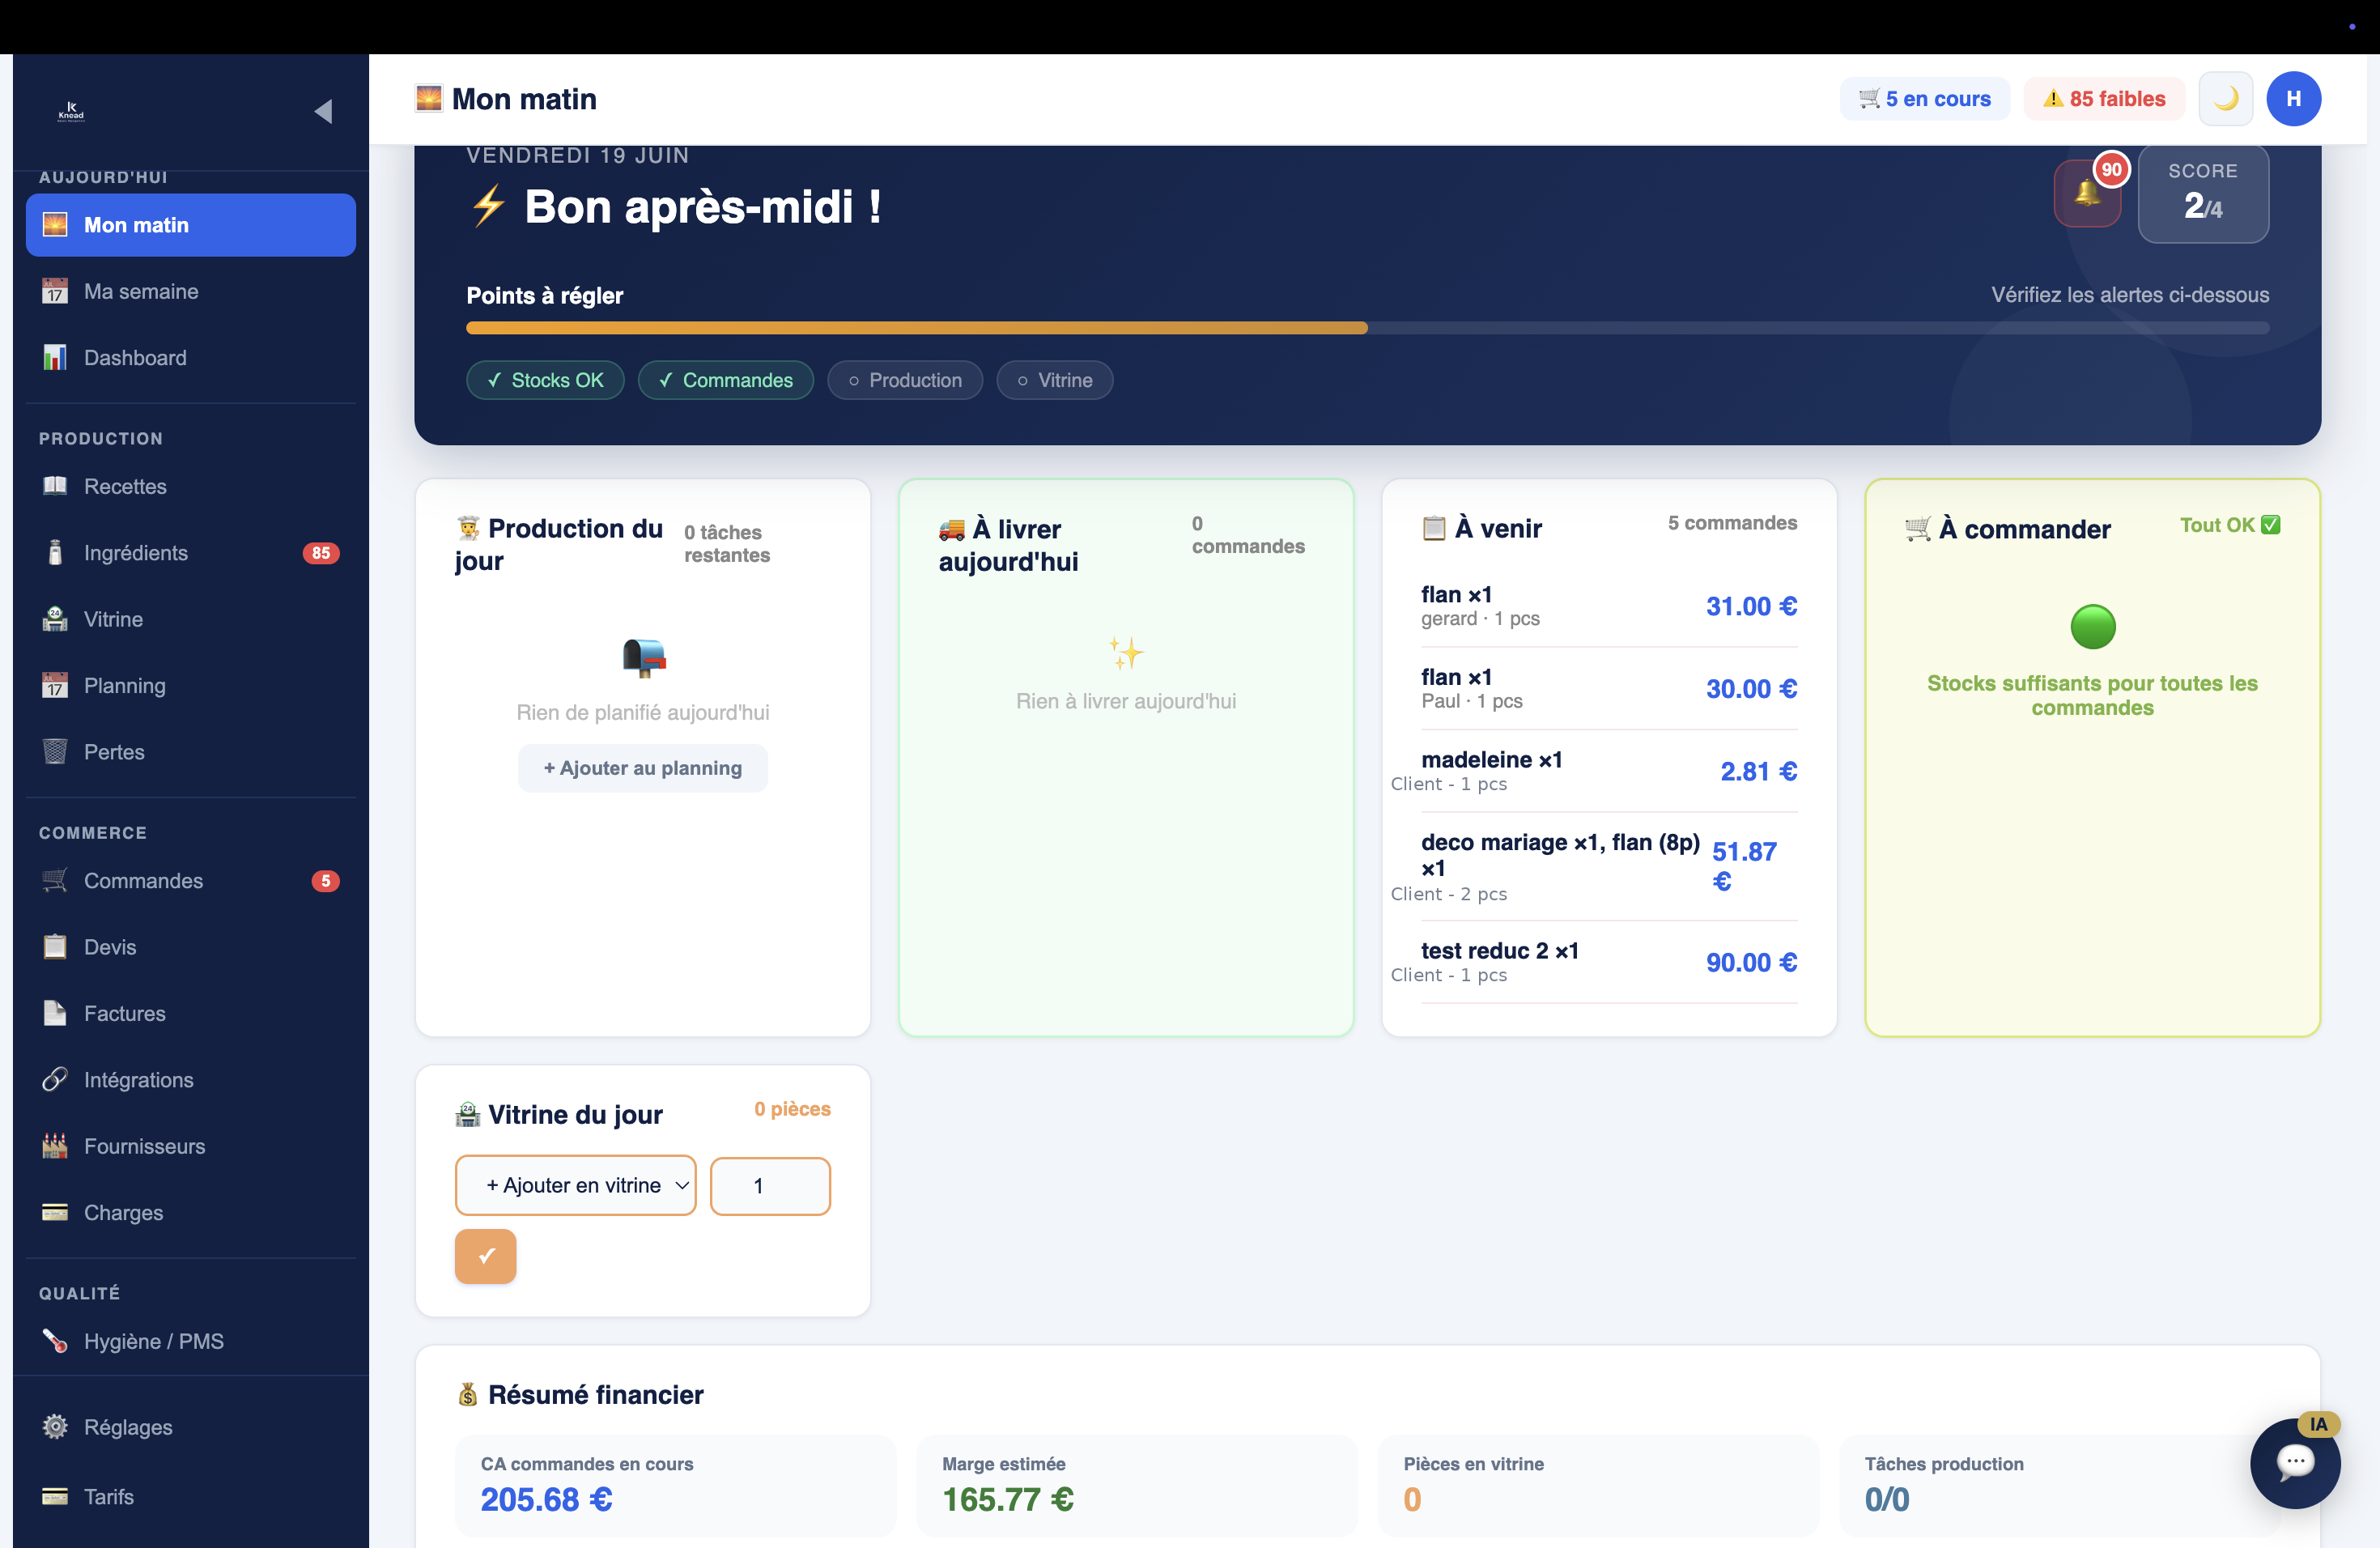Click + Ajouter au planning button
The height and width of the screenshot is (1548, 2380).
tap(643, 768)
